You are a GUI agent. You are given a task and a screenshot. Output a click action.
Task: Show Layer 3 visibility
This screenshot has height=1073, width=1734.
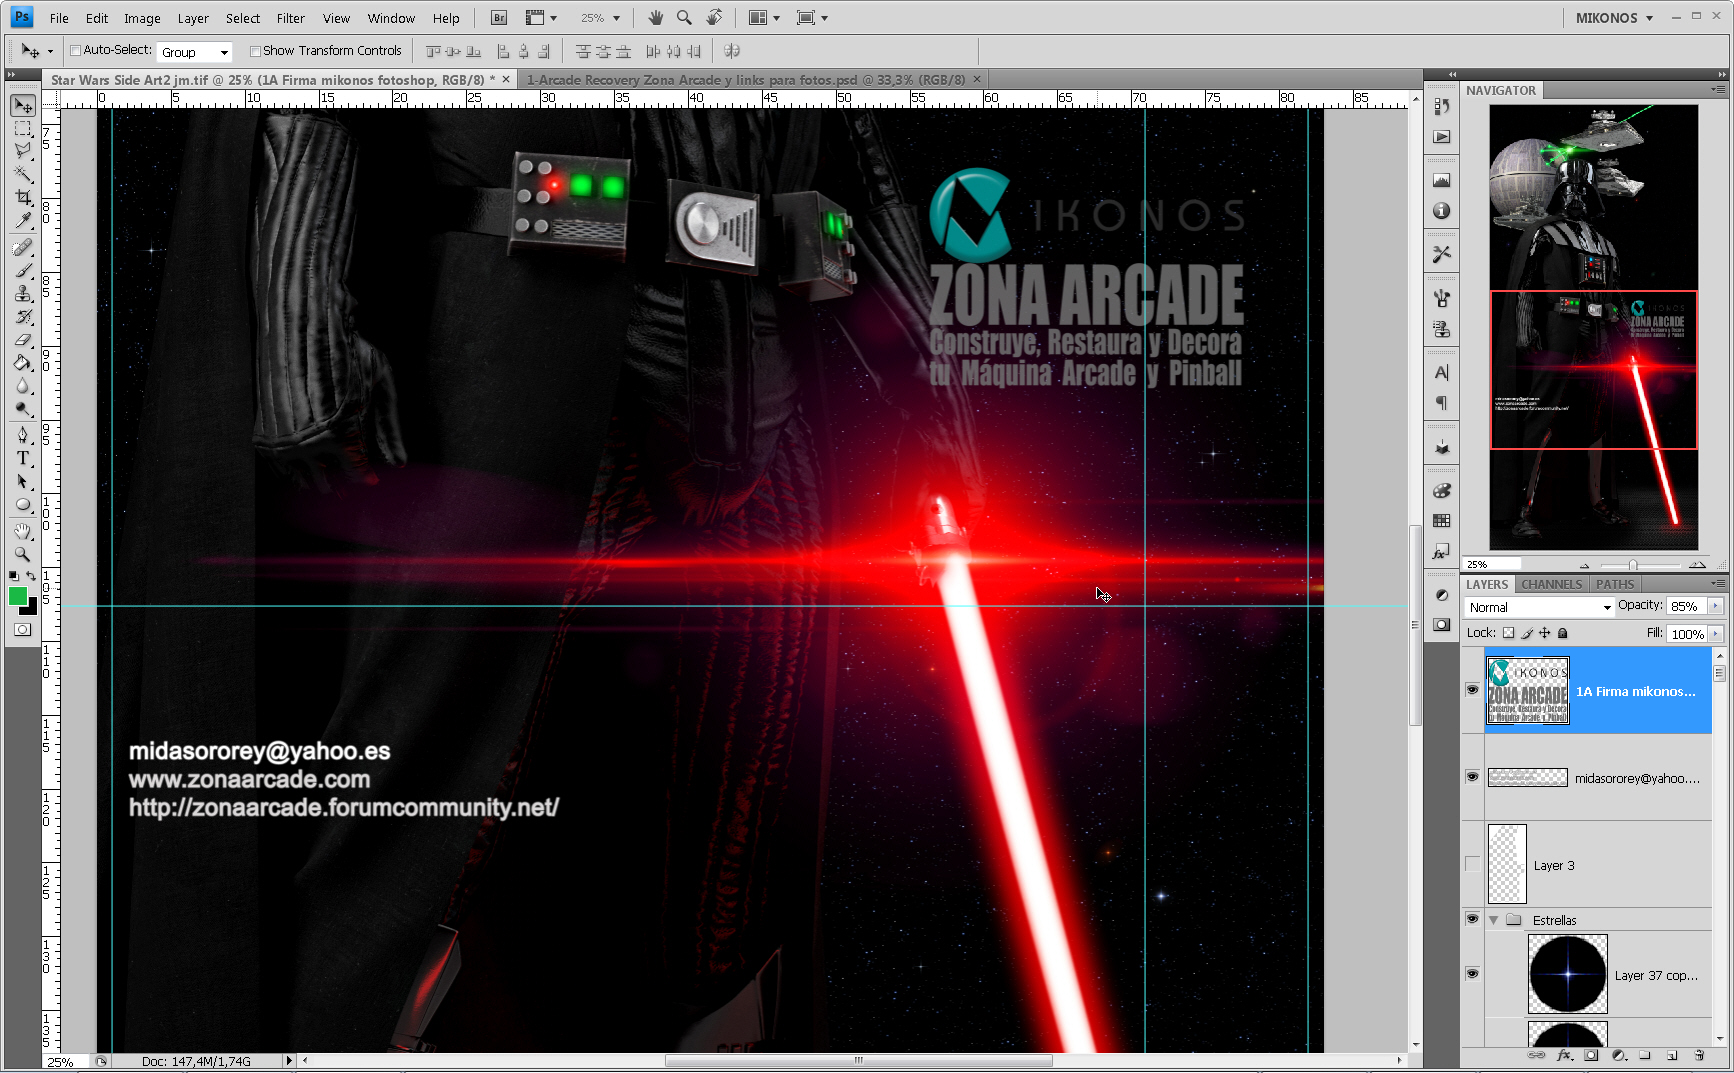pos(1472,864)
